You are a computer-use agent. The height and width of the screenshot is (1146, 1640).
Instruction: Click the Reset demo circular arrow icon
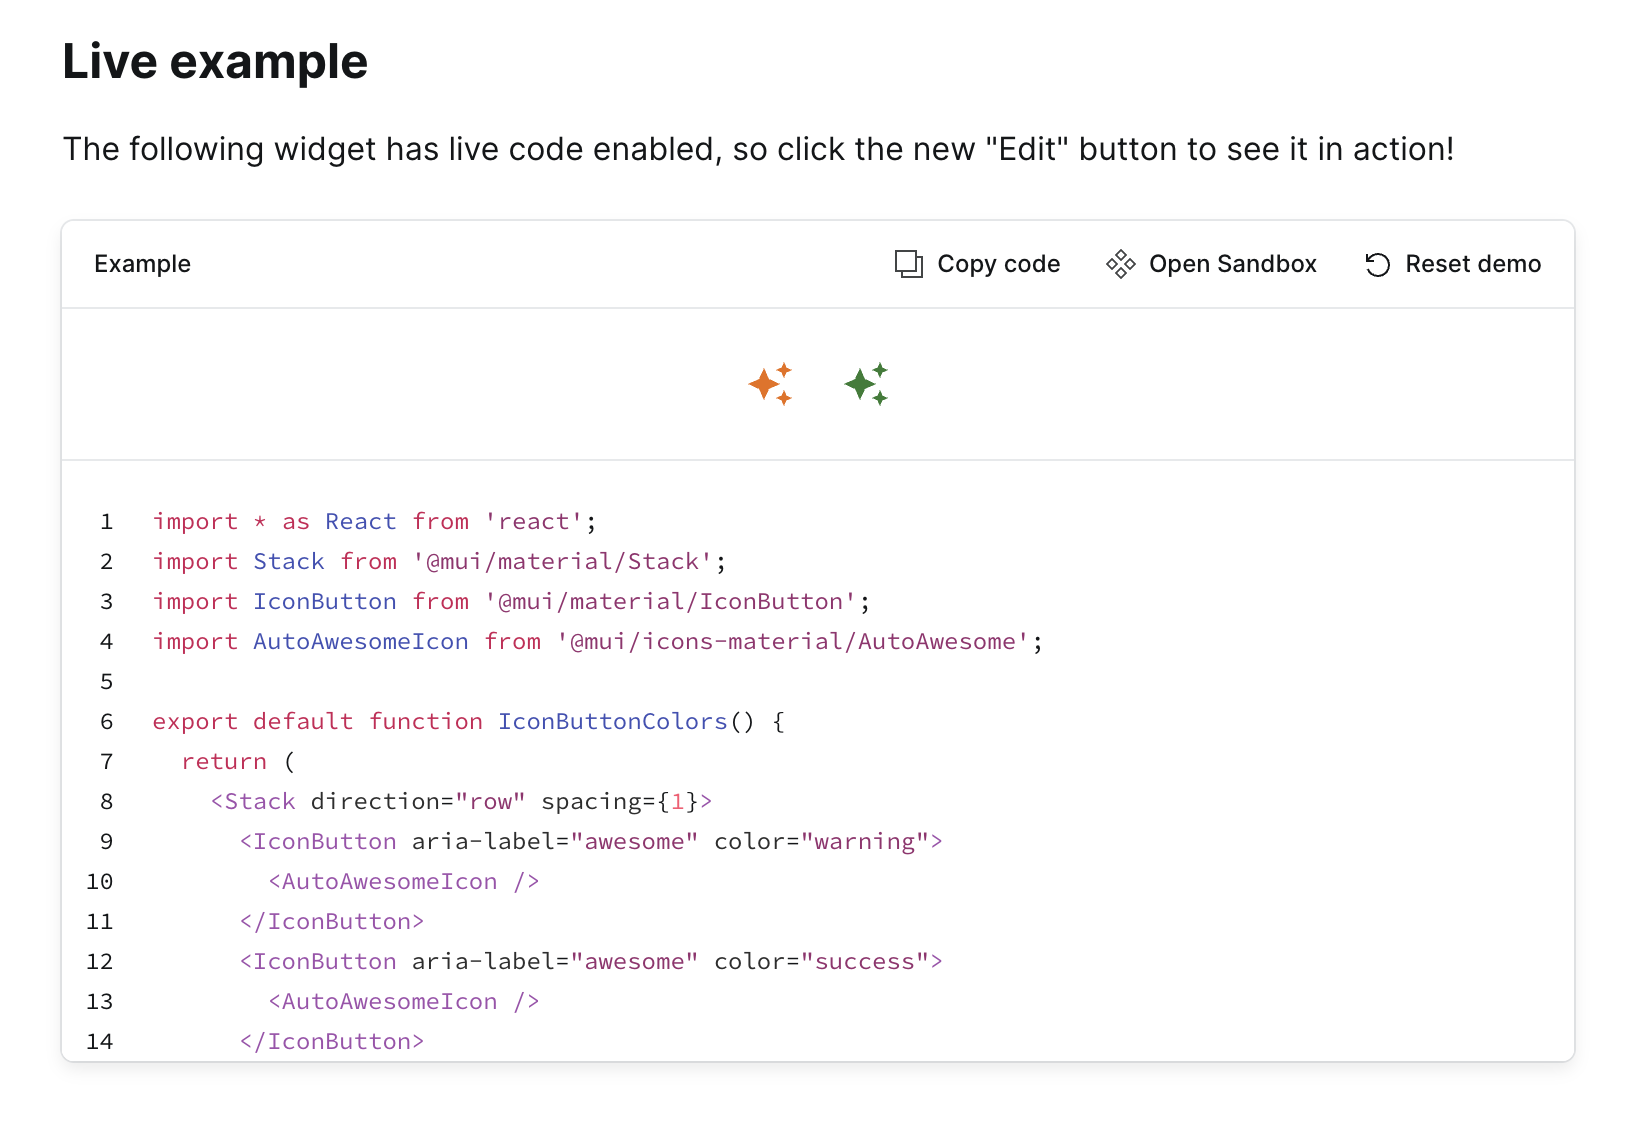tap(1377, 264)
